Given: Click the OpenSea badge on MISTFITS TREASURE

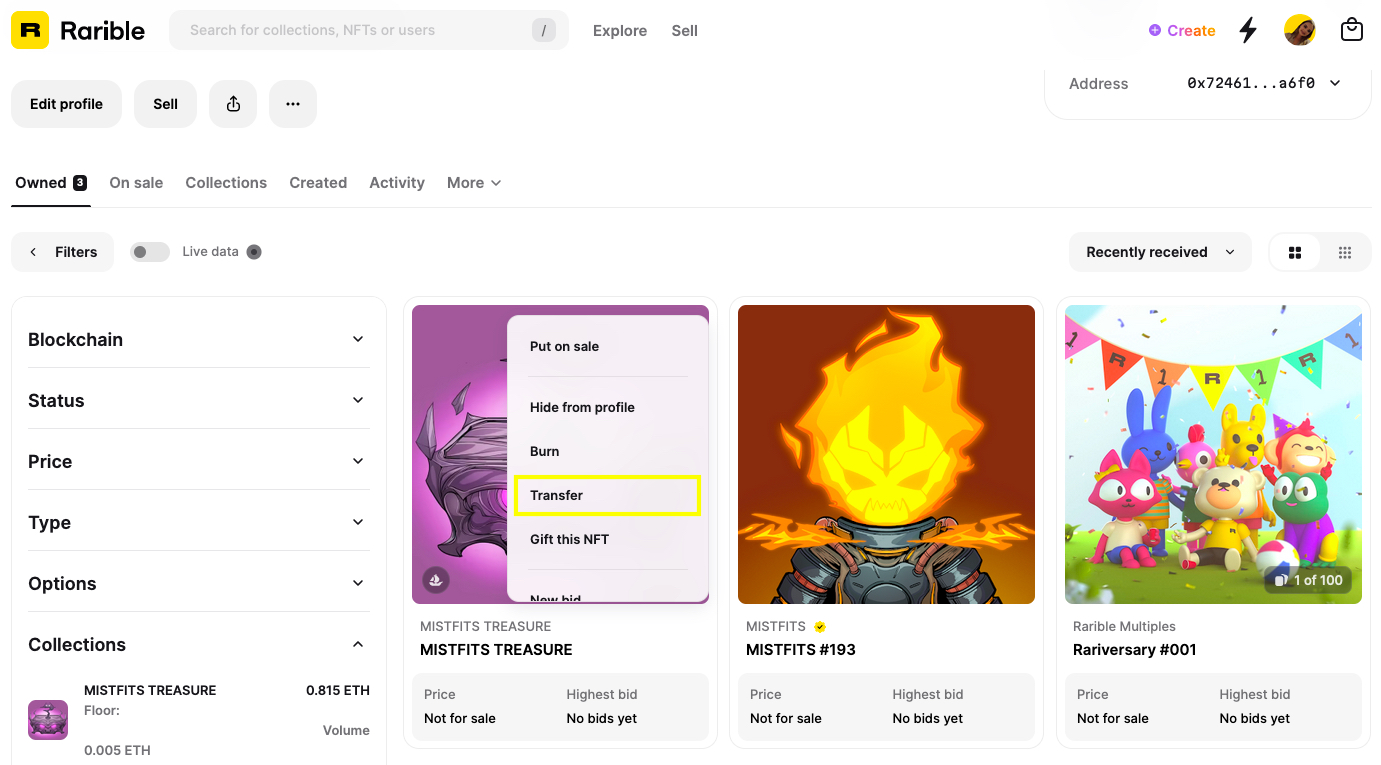Looking at the screenshot, I should click(x=435, y=580).
